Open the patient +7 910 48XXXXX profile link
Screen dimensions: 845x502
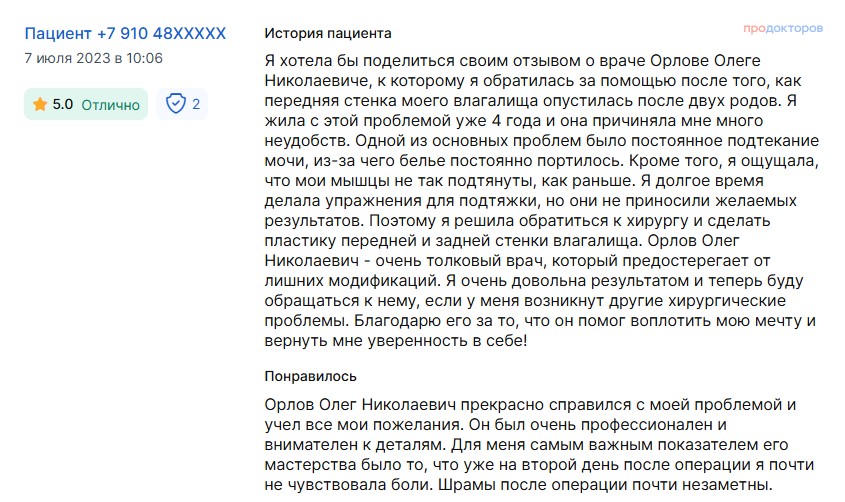(x=125, y=34)
